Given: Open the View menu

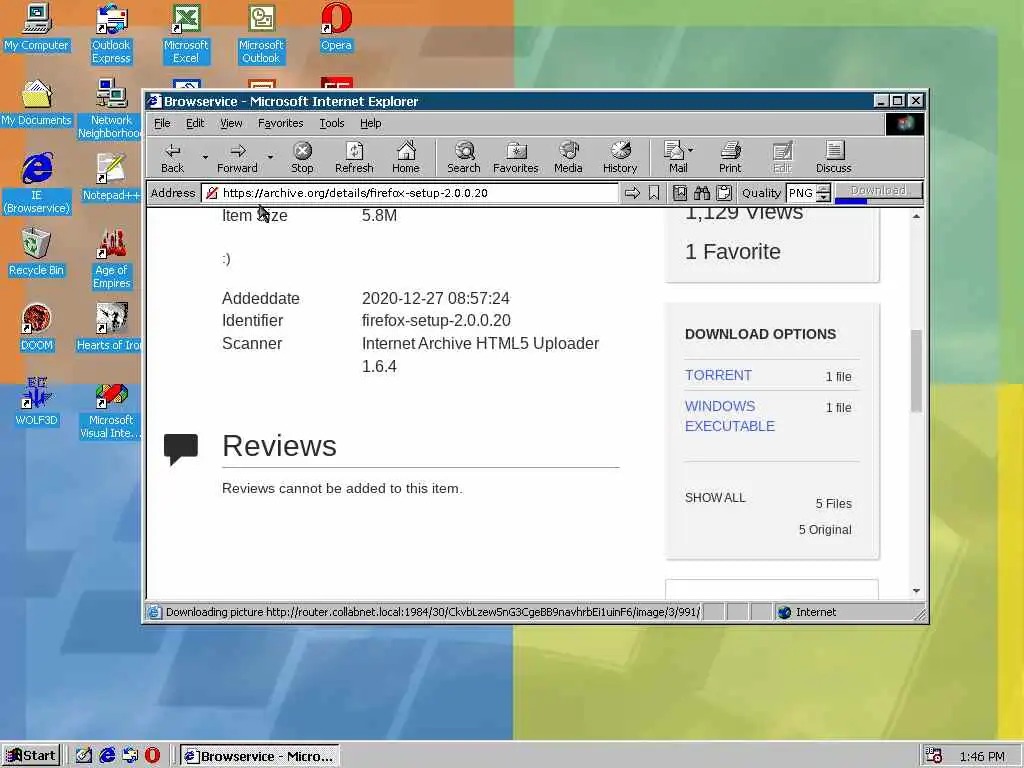Looking at the screenshot, I should 231,123.
